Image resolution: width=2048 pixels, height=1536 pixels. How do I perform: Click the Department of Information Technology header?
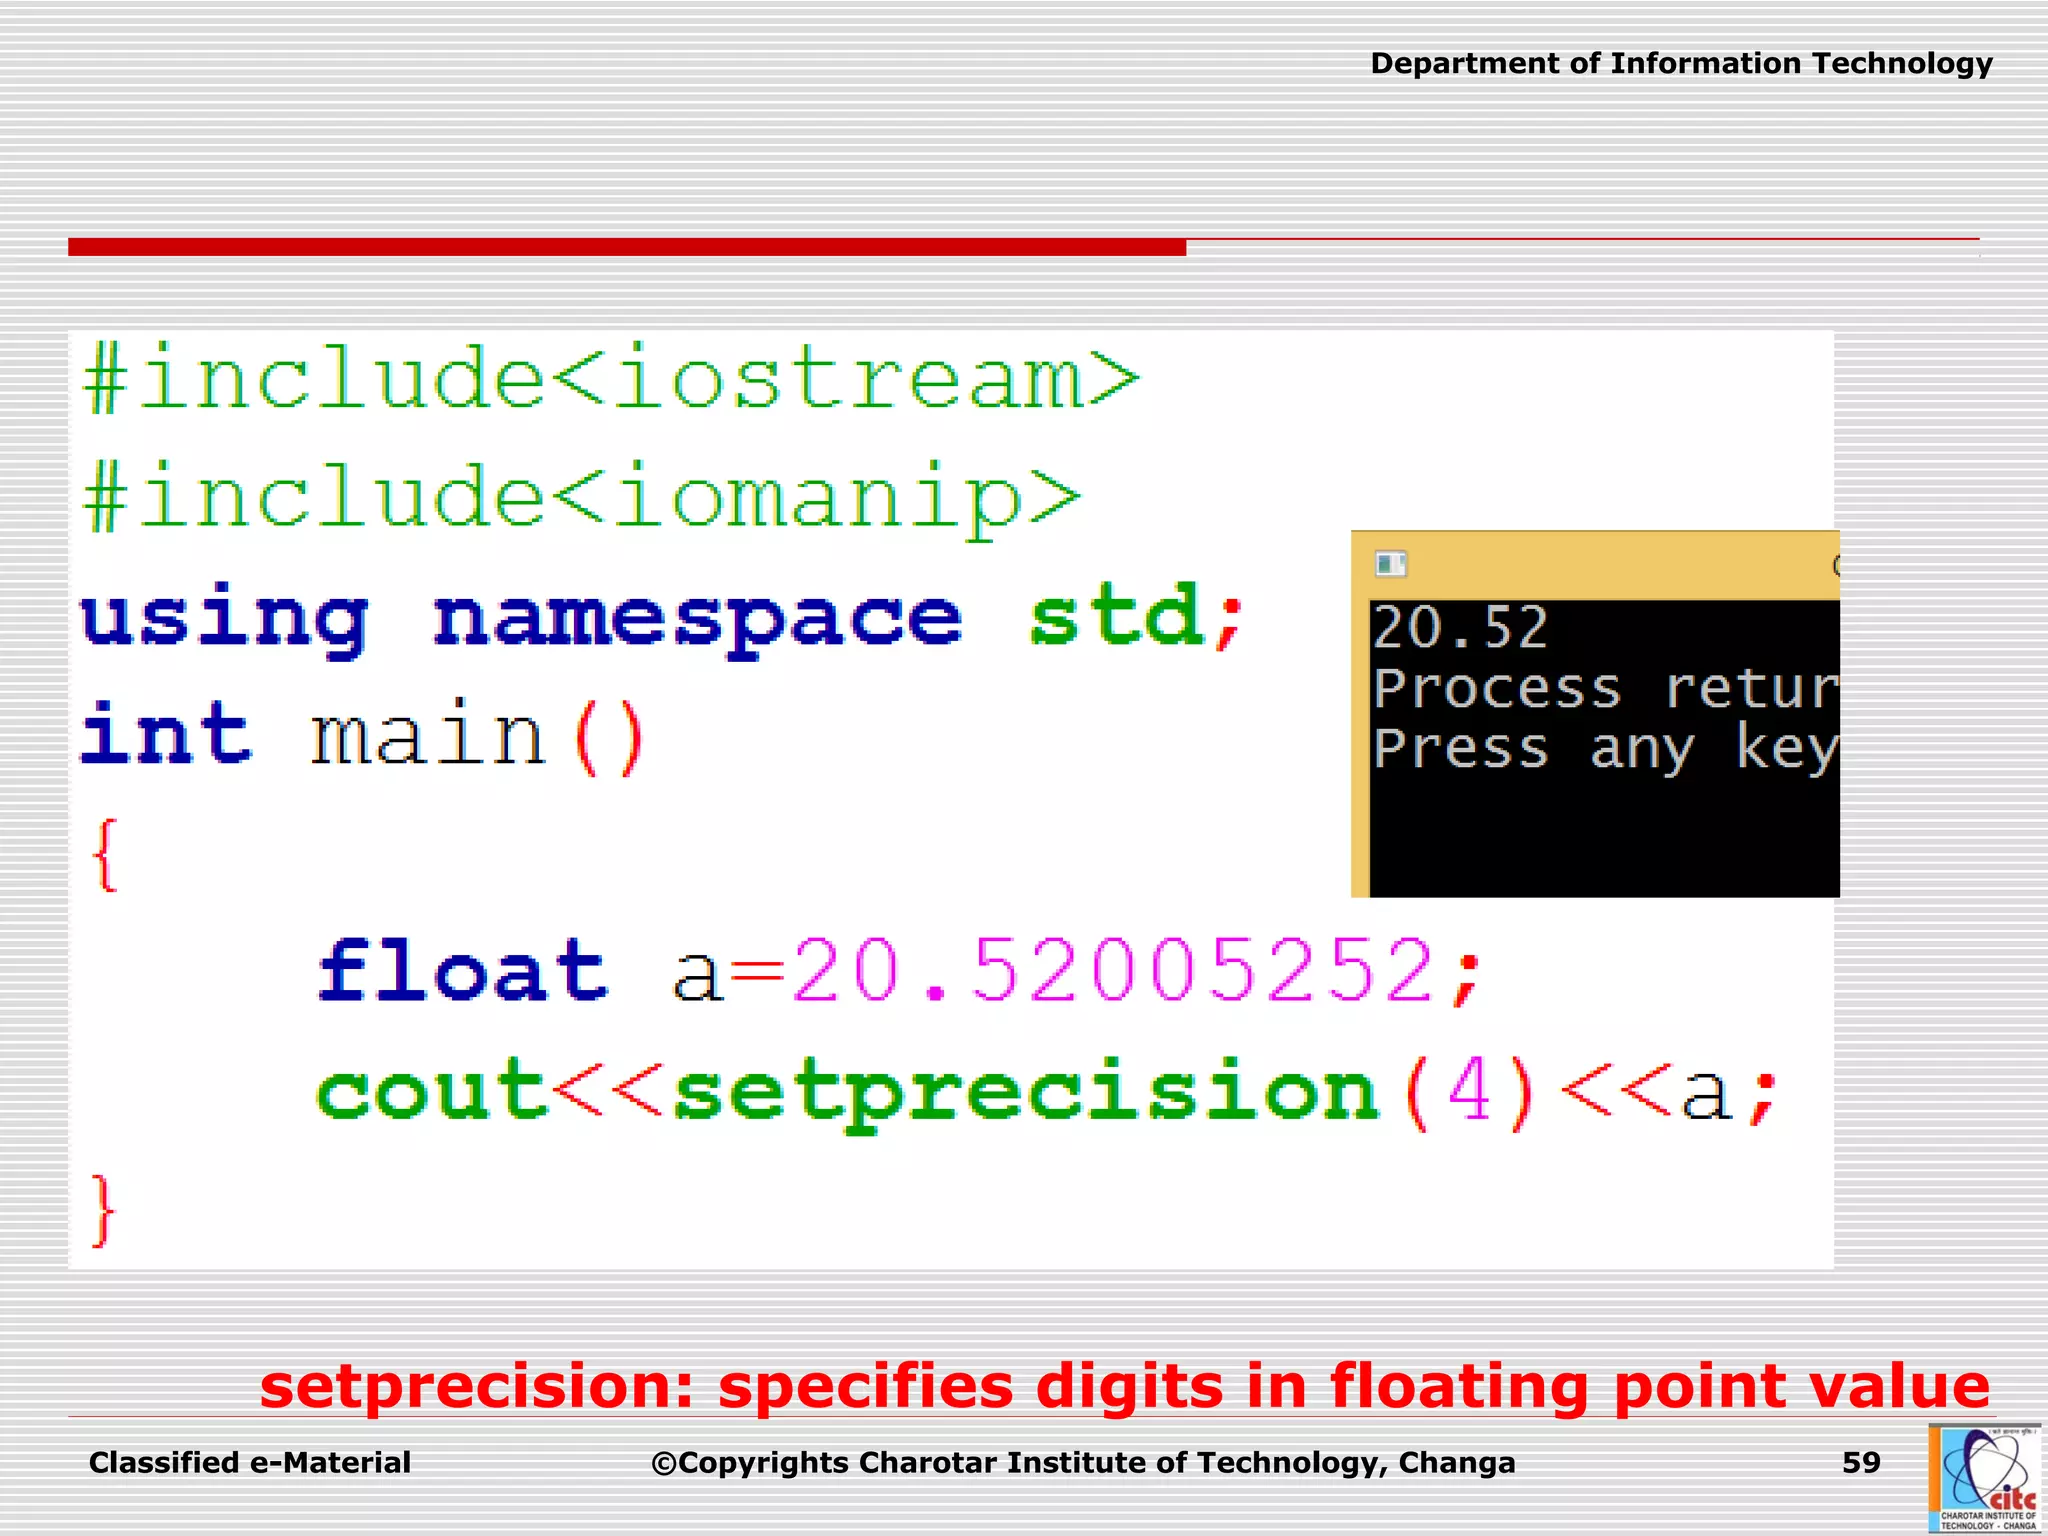click(1681, 64)
